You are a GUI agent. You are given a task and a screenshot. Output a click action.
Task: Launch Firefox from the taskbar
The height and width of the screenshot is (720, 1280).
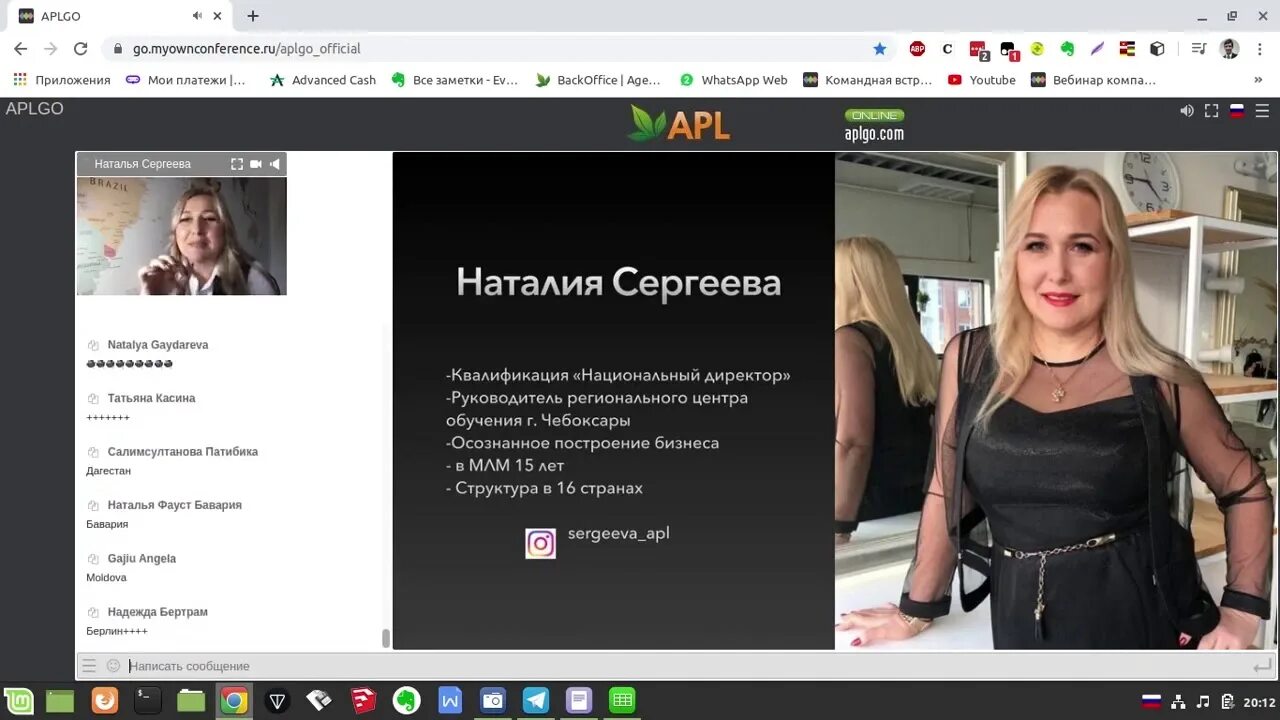tap(105, 701)
